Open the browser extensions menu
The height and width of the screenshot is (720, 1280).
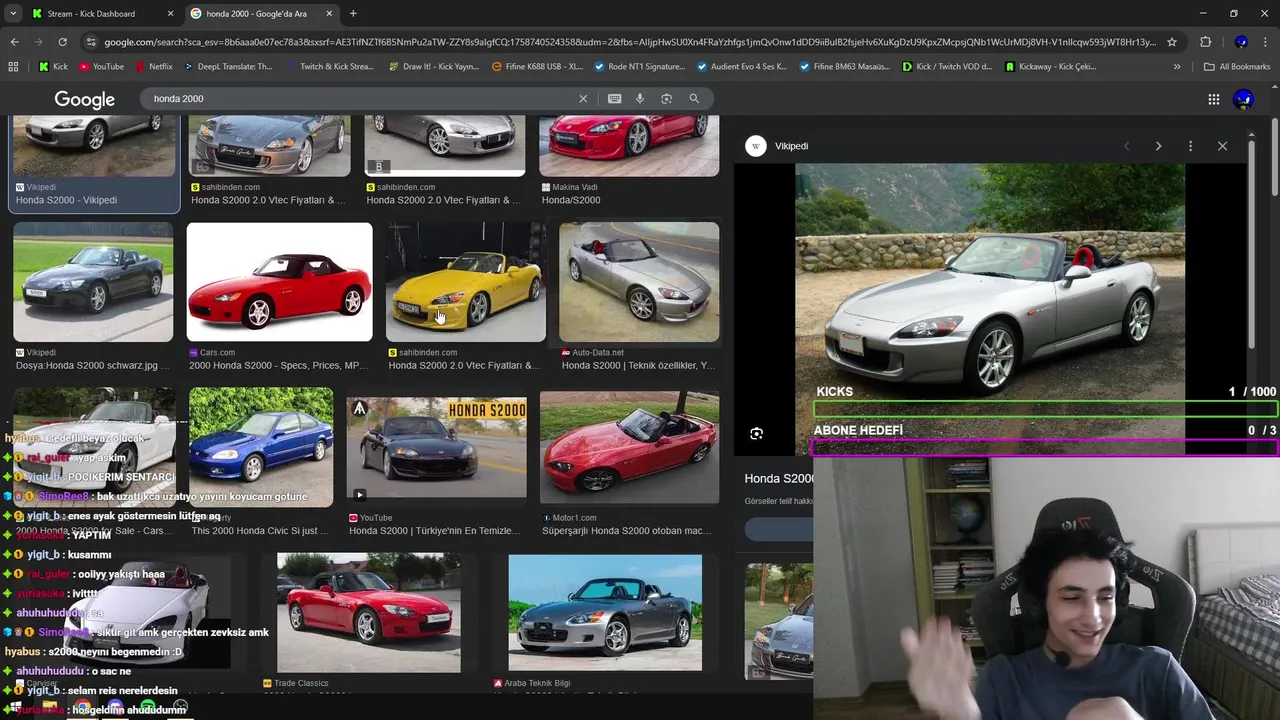[1205, 42]
